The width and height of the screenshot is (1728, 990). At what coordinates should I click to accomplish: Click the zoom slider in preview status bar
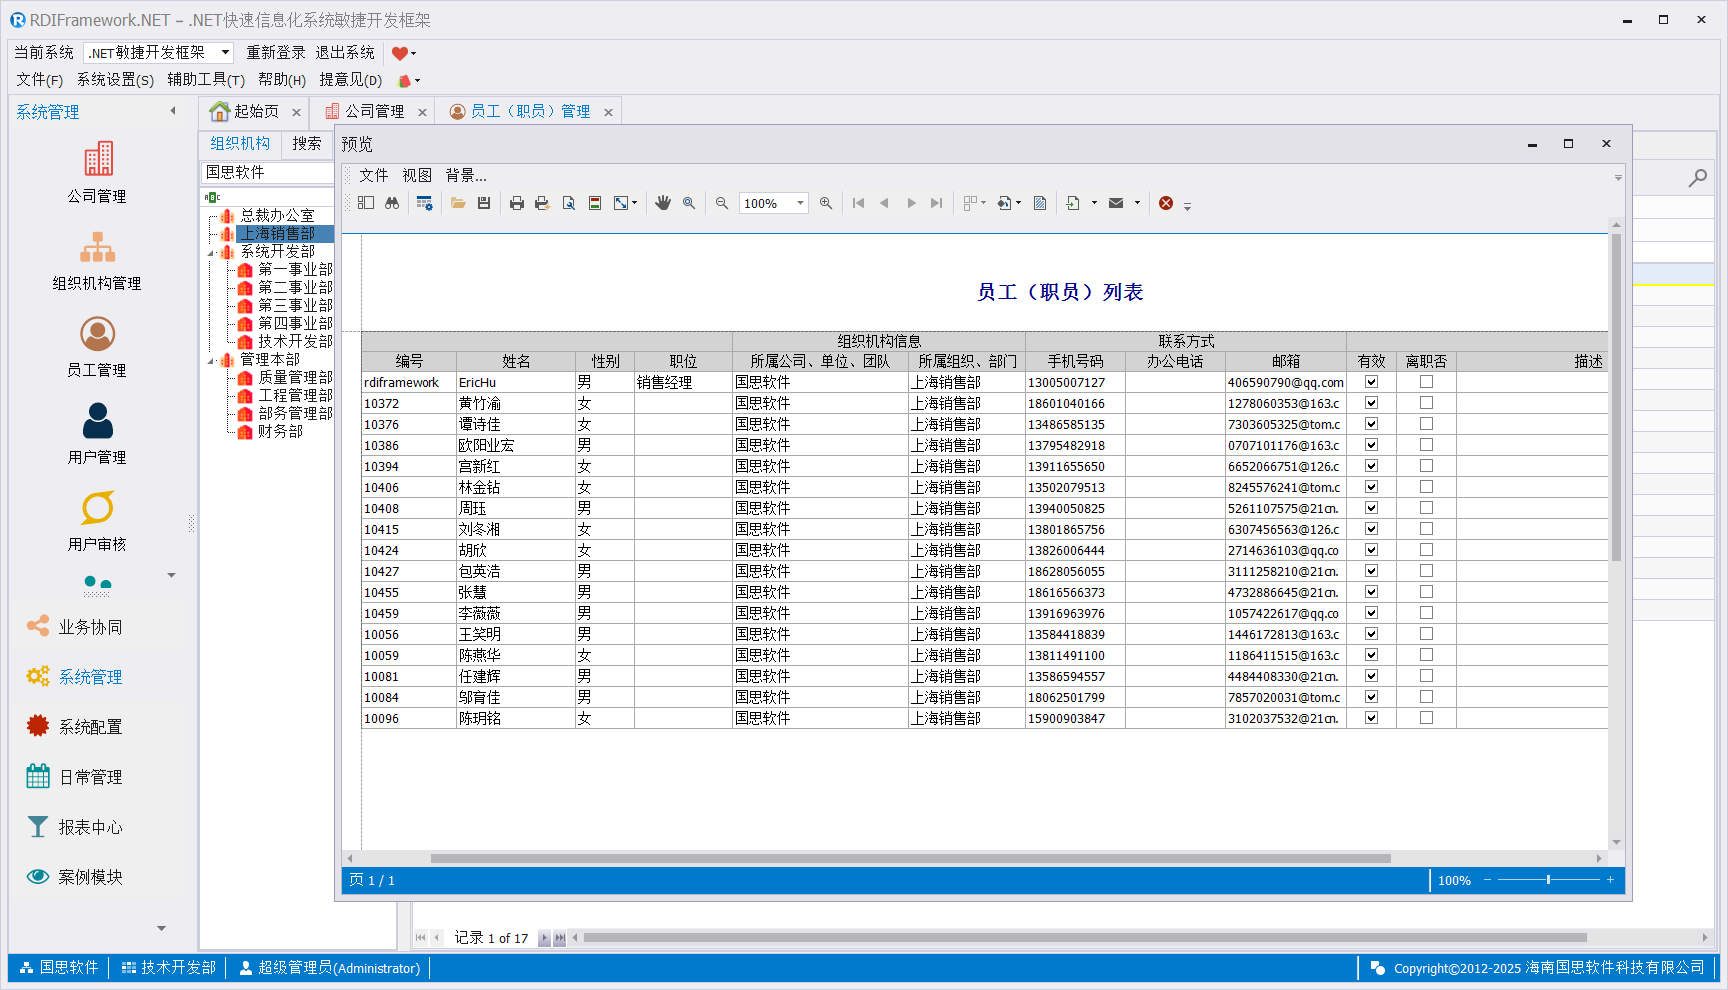point(1548,880)
